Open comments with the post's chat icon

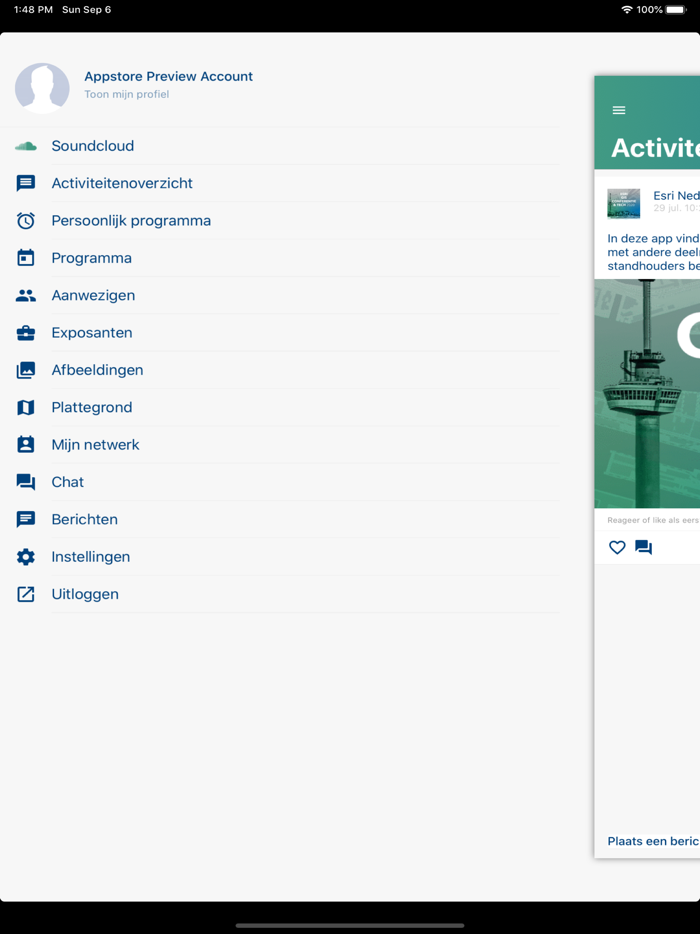tap(643, 547)
